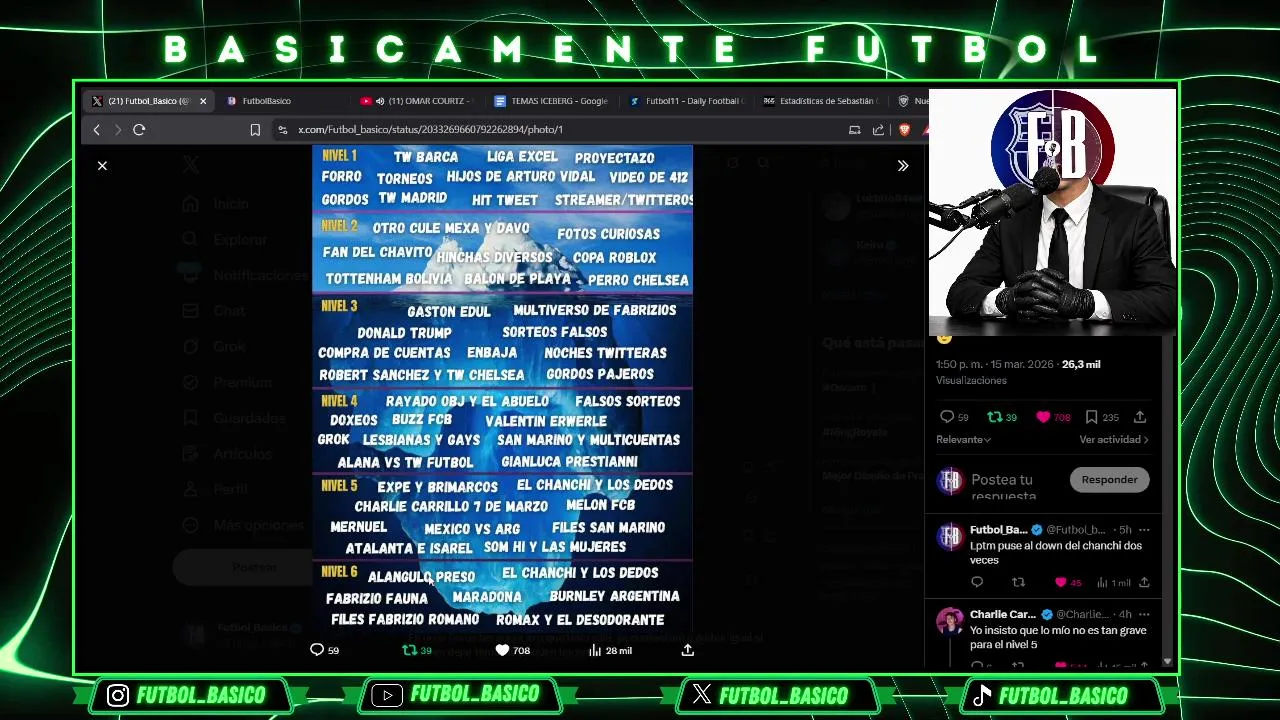Screen dimensions: 1280x720
Task: Reload the current page
Action: pyautogui.click(x=139, y=130)
